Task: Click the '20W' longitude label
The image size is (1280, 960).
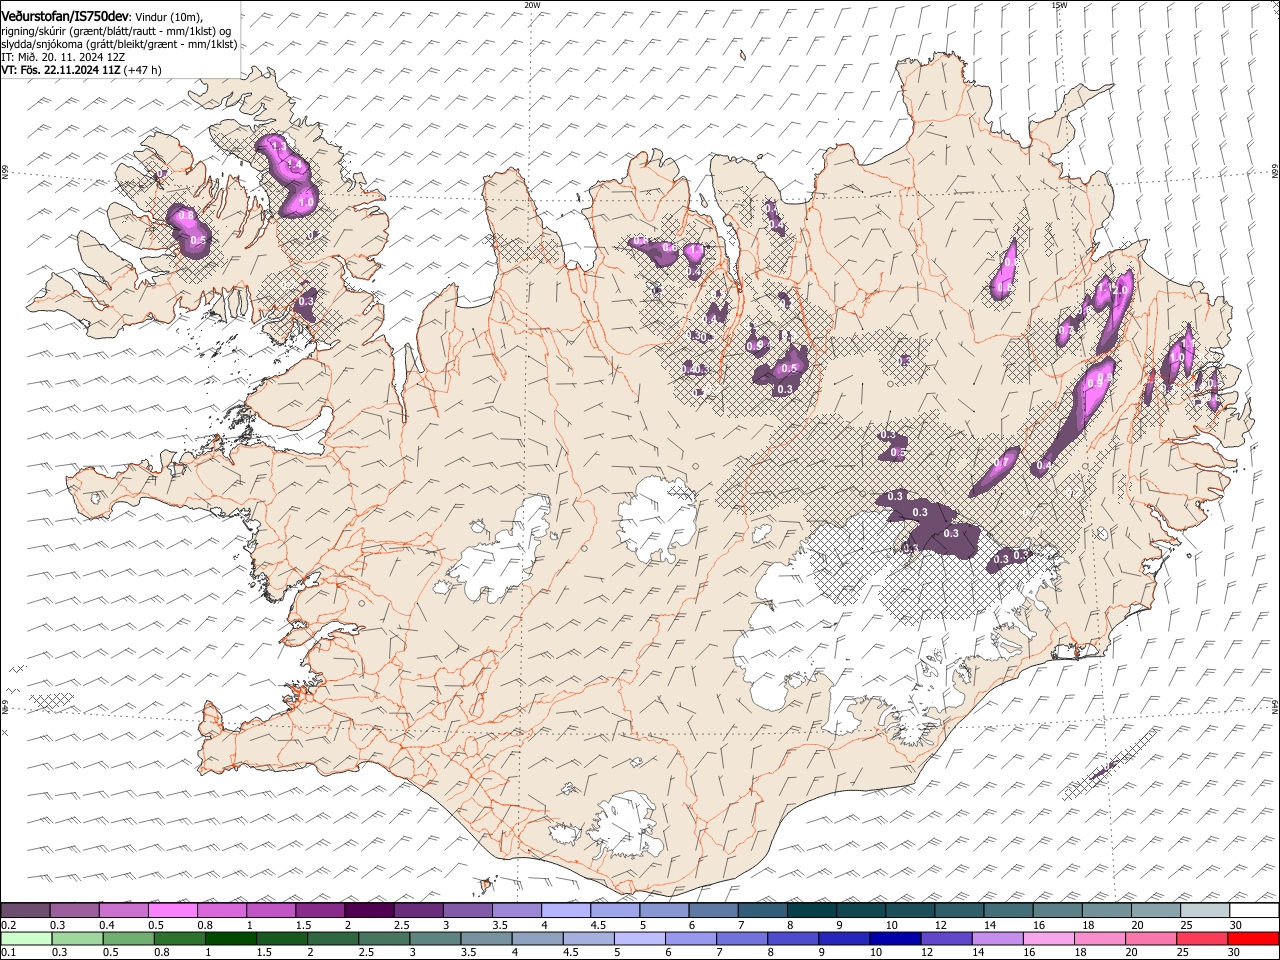Action: point(532,4)
